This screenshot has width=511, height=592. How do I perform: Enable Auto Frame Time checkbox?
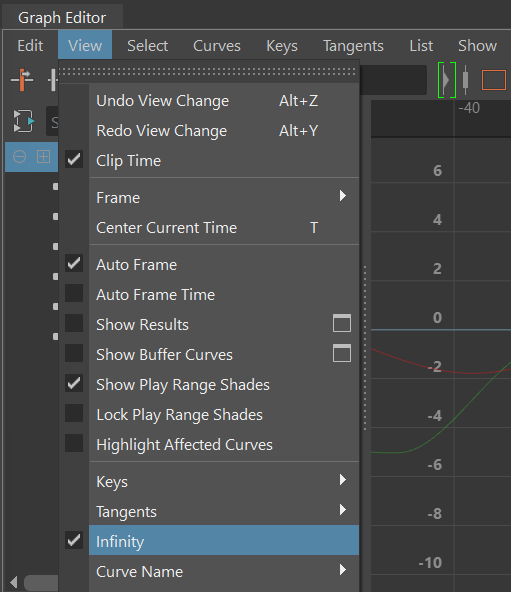(74, 293)
